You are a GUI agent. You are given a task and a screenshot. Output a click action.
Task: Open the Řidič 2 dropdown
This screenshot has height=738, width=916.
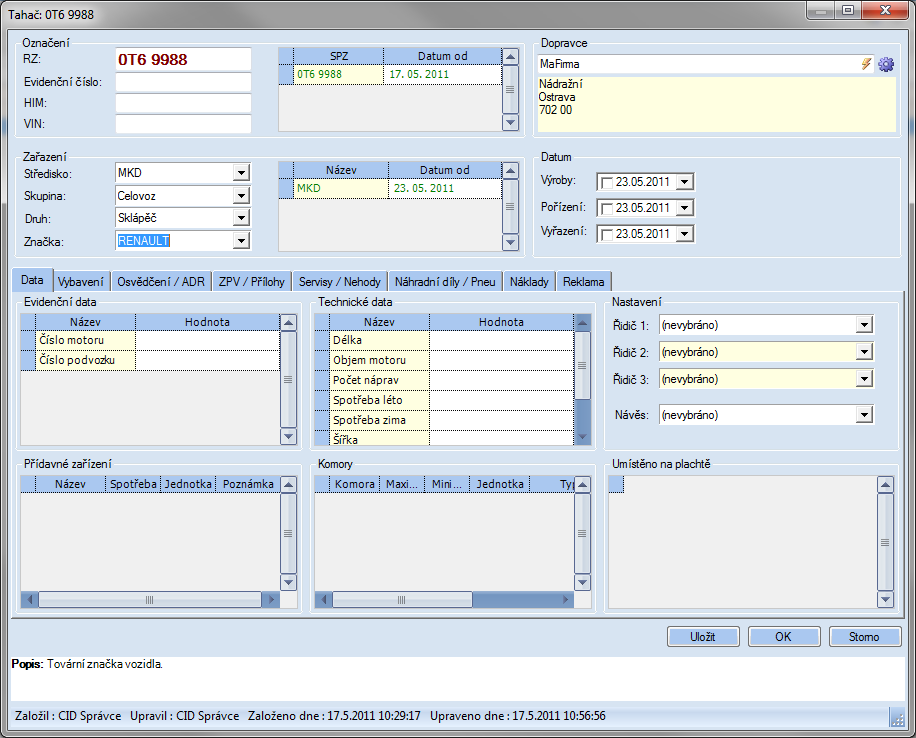864,352
